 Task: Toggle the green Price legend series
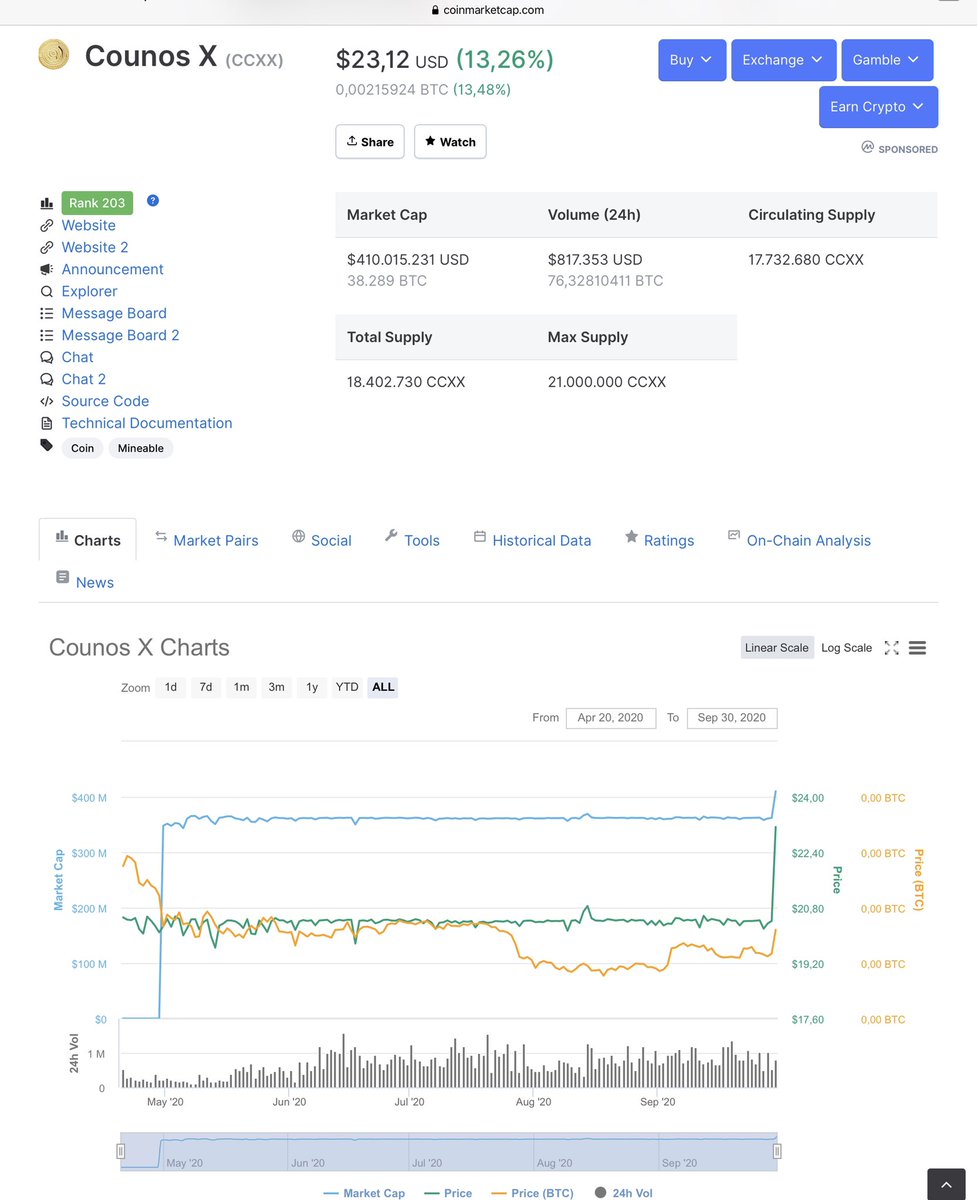[x=448, y=1193]
